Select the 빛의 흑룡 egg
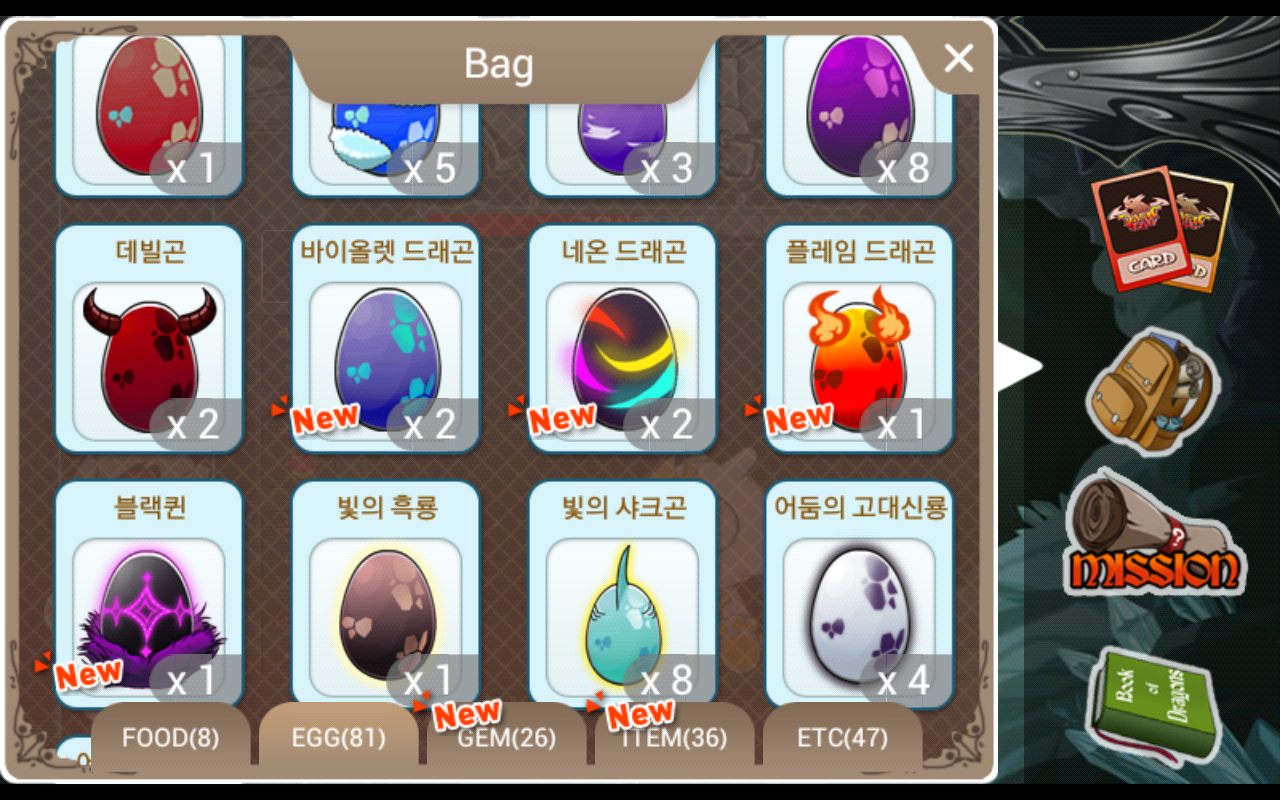The width and height of the screenshot is (1280, 800). coord(386,595)
